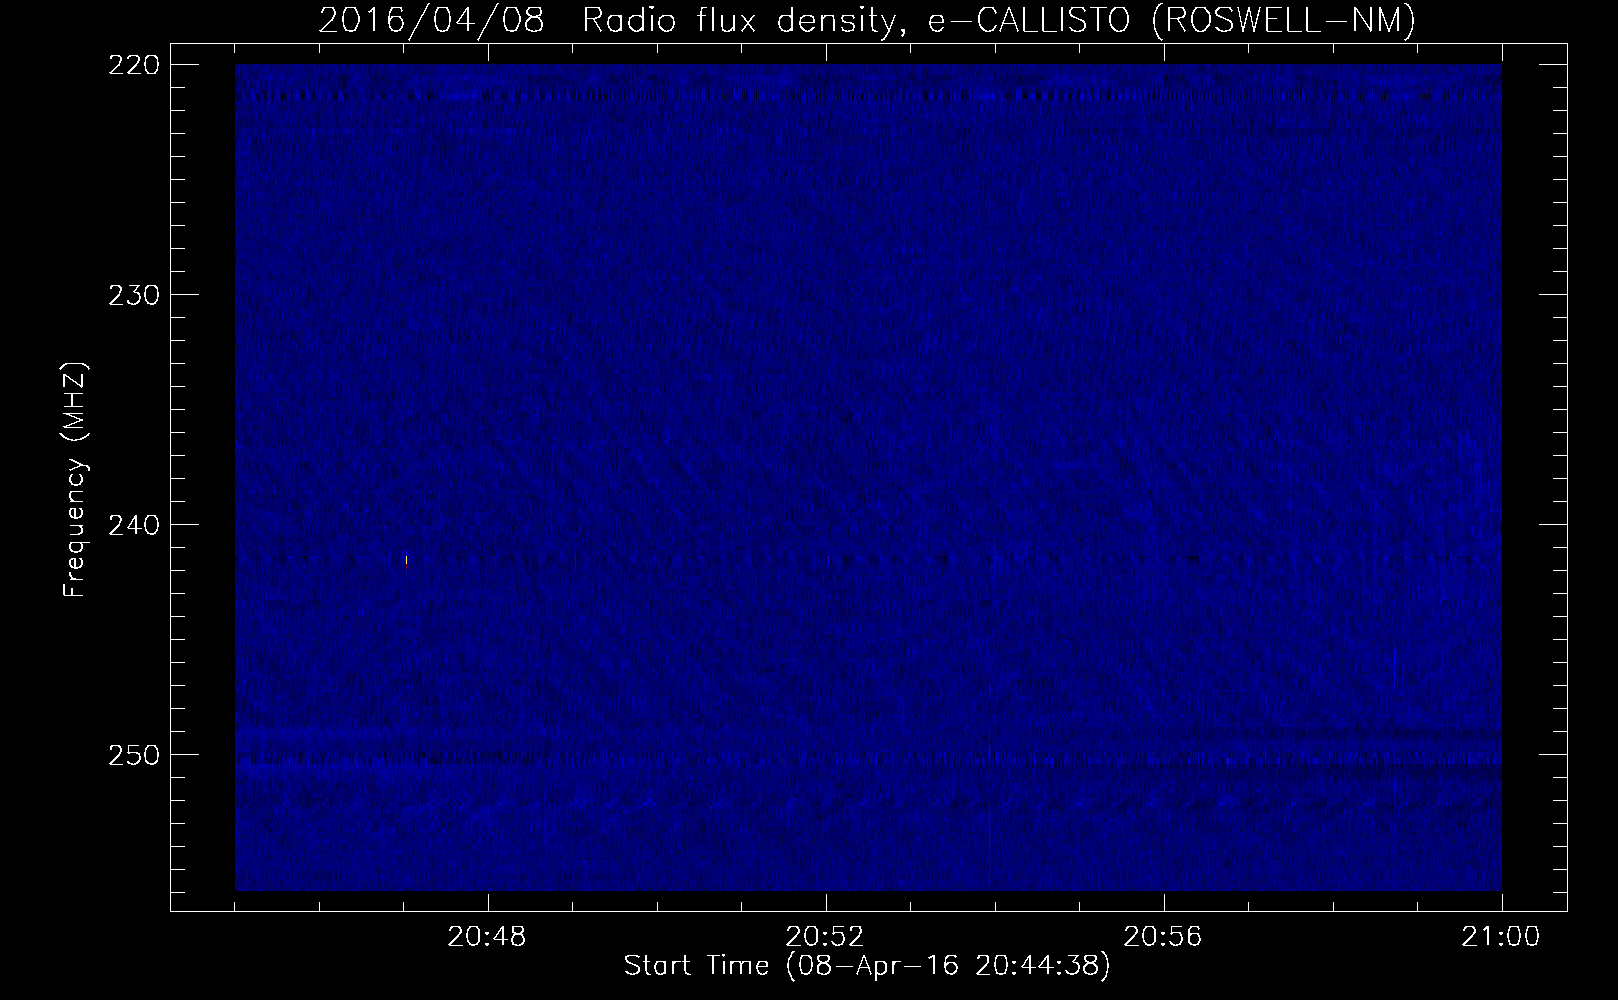
Task: Click the 21:00 time tick label
Action: [x=1501, y=937]
